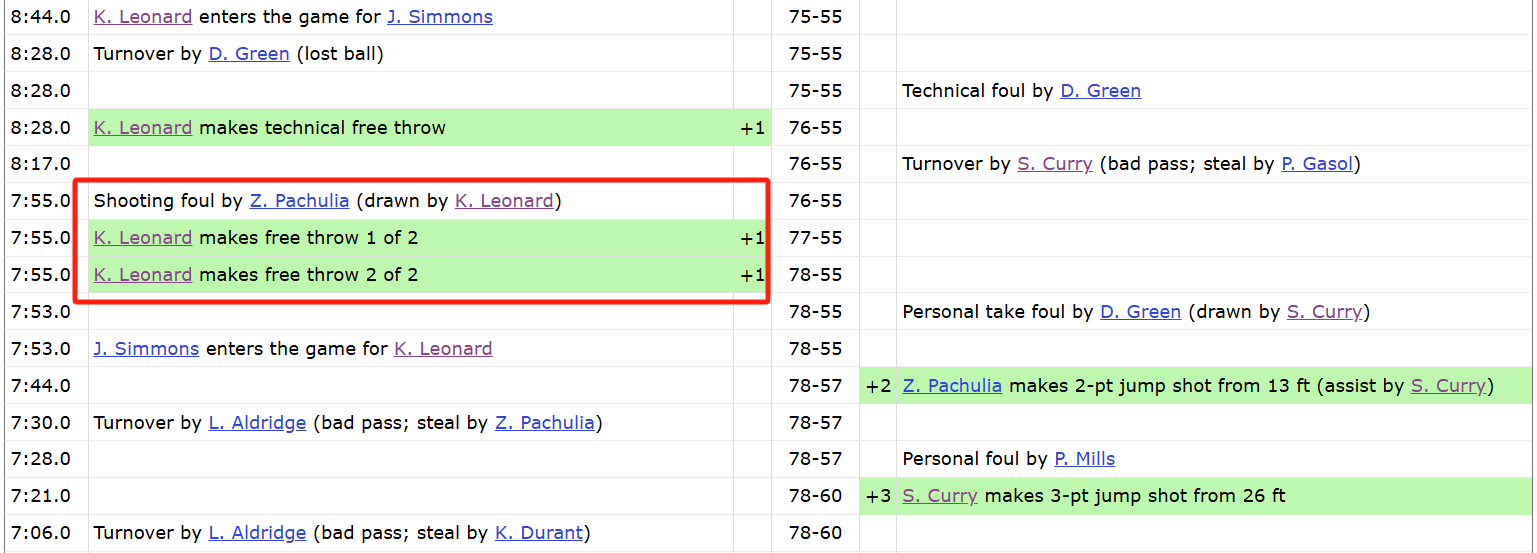This screenshot has height=553, width=1537.
Task: Open K. Durant link in the 7:06.0 steal text
Action: pyautogui.click(x=539, y=533)
